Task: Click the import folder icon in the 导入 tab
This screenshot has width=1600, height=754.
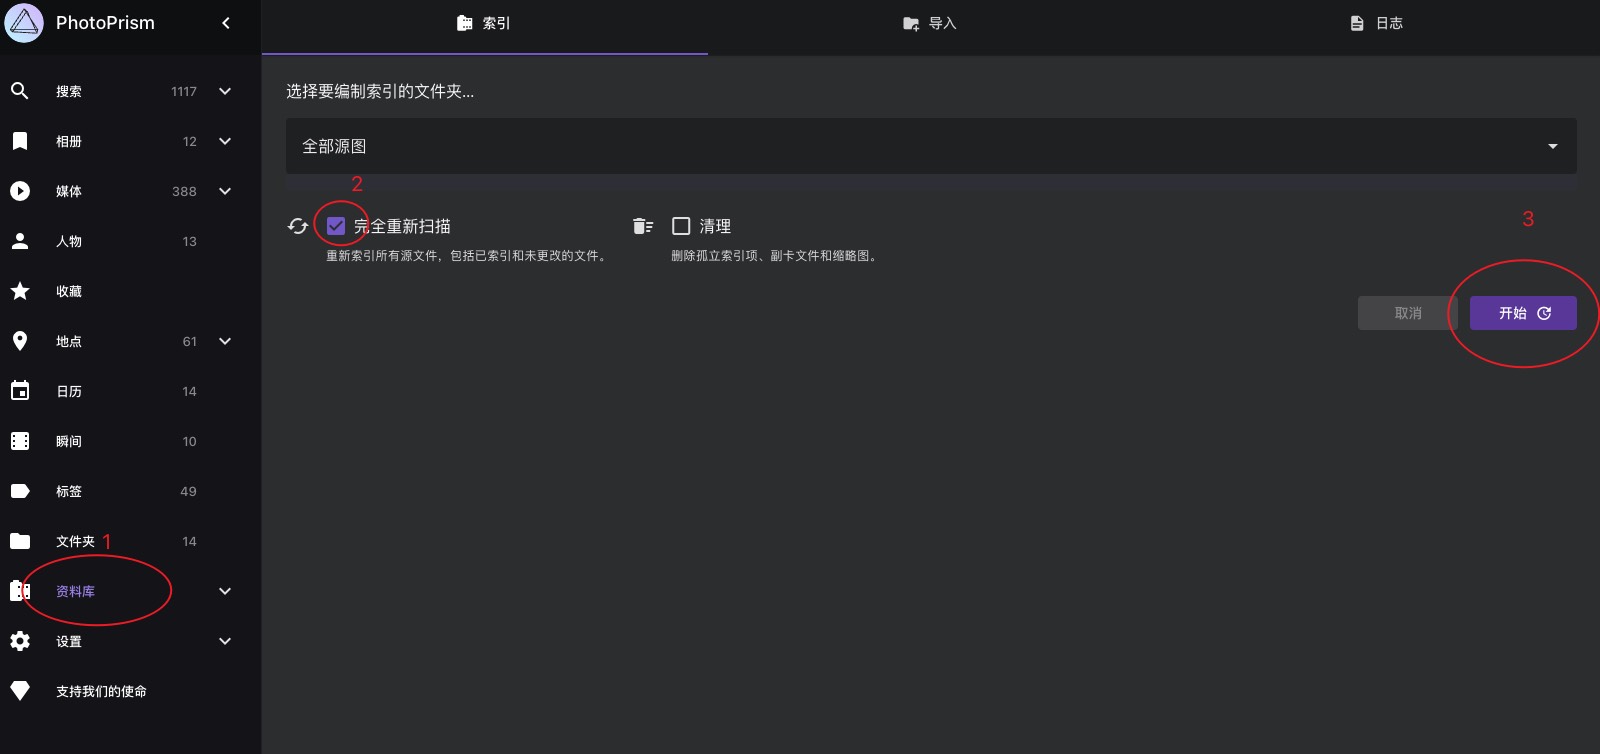Action: (x=911, y=23)
